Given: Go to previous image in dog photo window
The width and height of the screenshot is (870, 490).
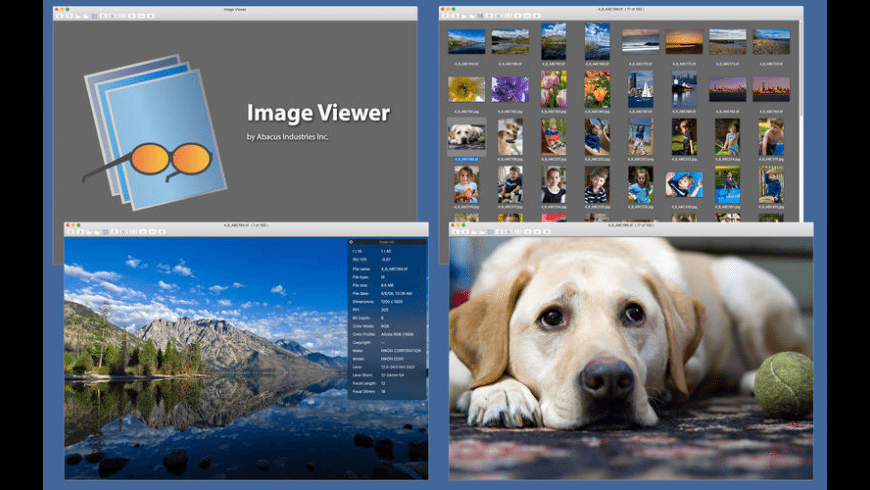Looking at the screenshot, I should click(456, 232).
